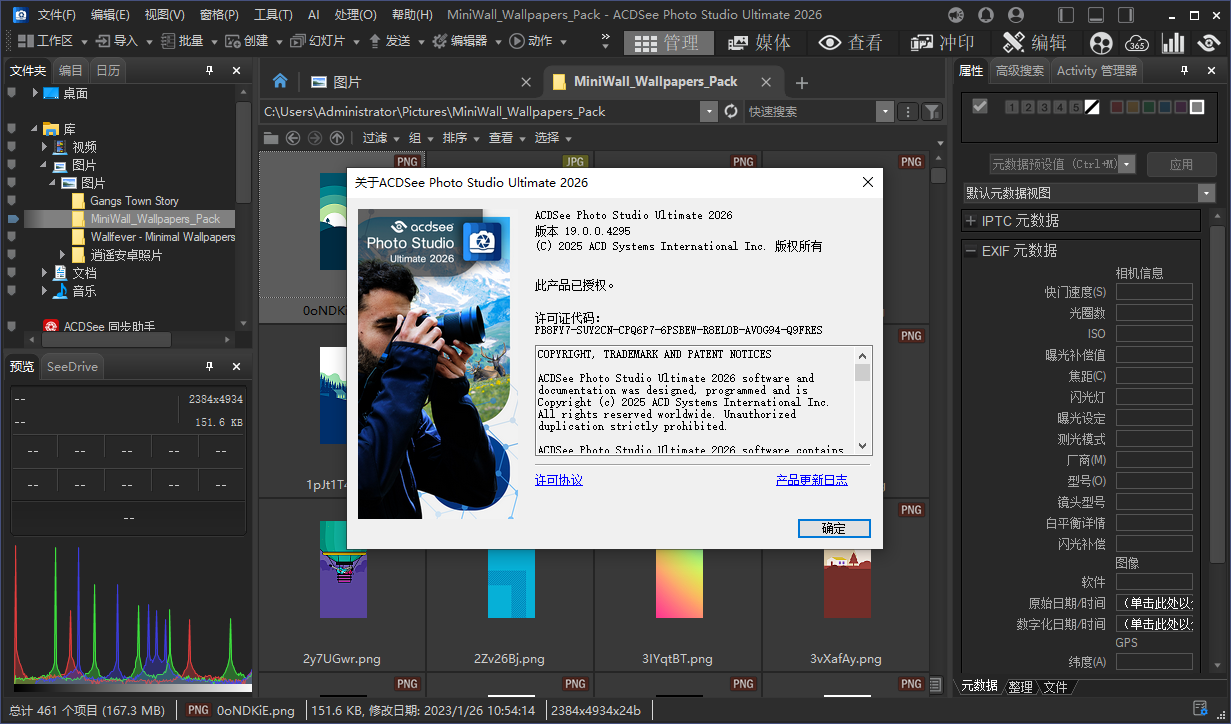The height and width of the screenshot is (724, 1231).
Task: Click the refresh icon beside path bar
Action: point(731,112)
